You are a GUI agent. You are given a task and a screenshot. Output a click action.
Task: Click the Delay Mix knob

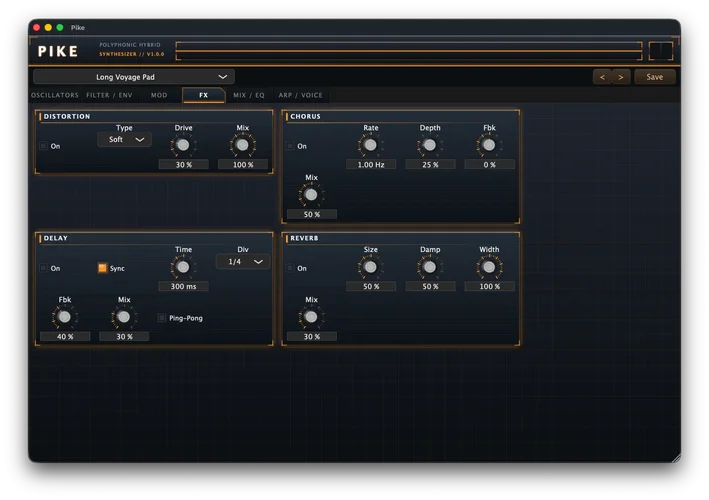point(124,317)
